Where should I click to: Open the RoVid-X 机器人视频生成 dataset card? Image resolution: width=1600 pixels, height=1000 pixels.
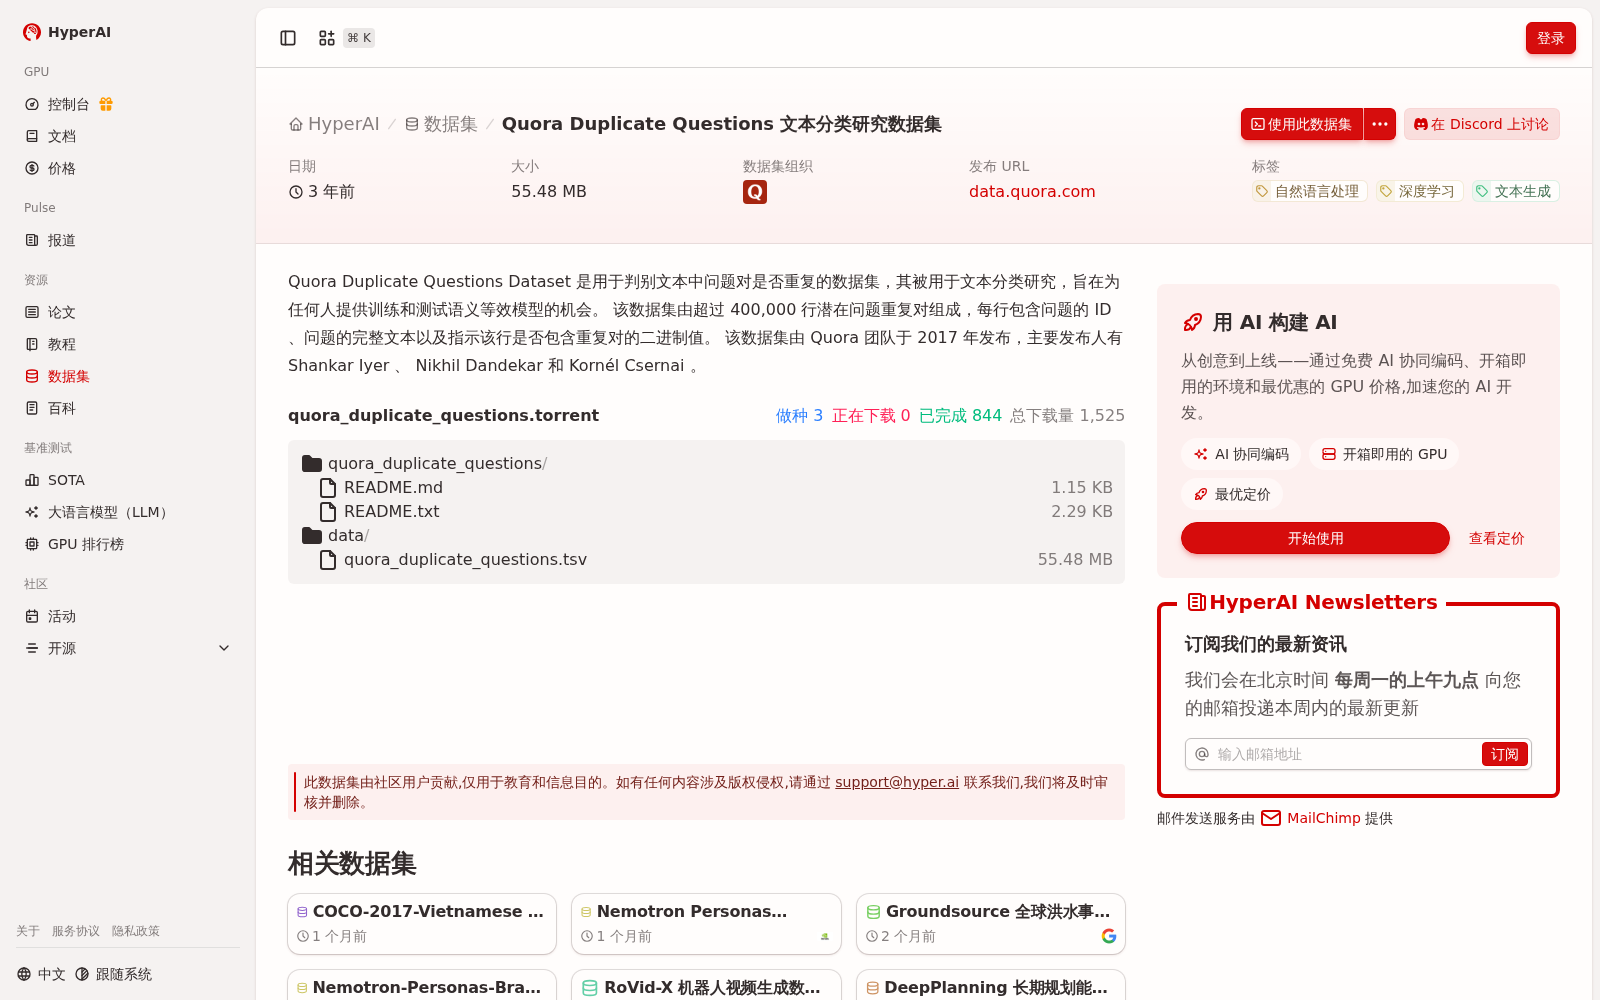pos(707,985)
